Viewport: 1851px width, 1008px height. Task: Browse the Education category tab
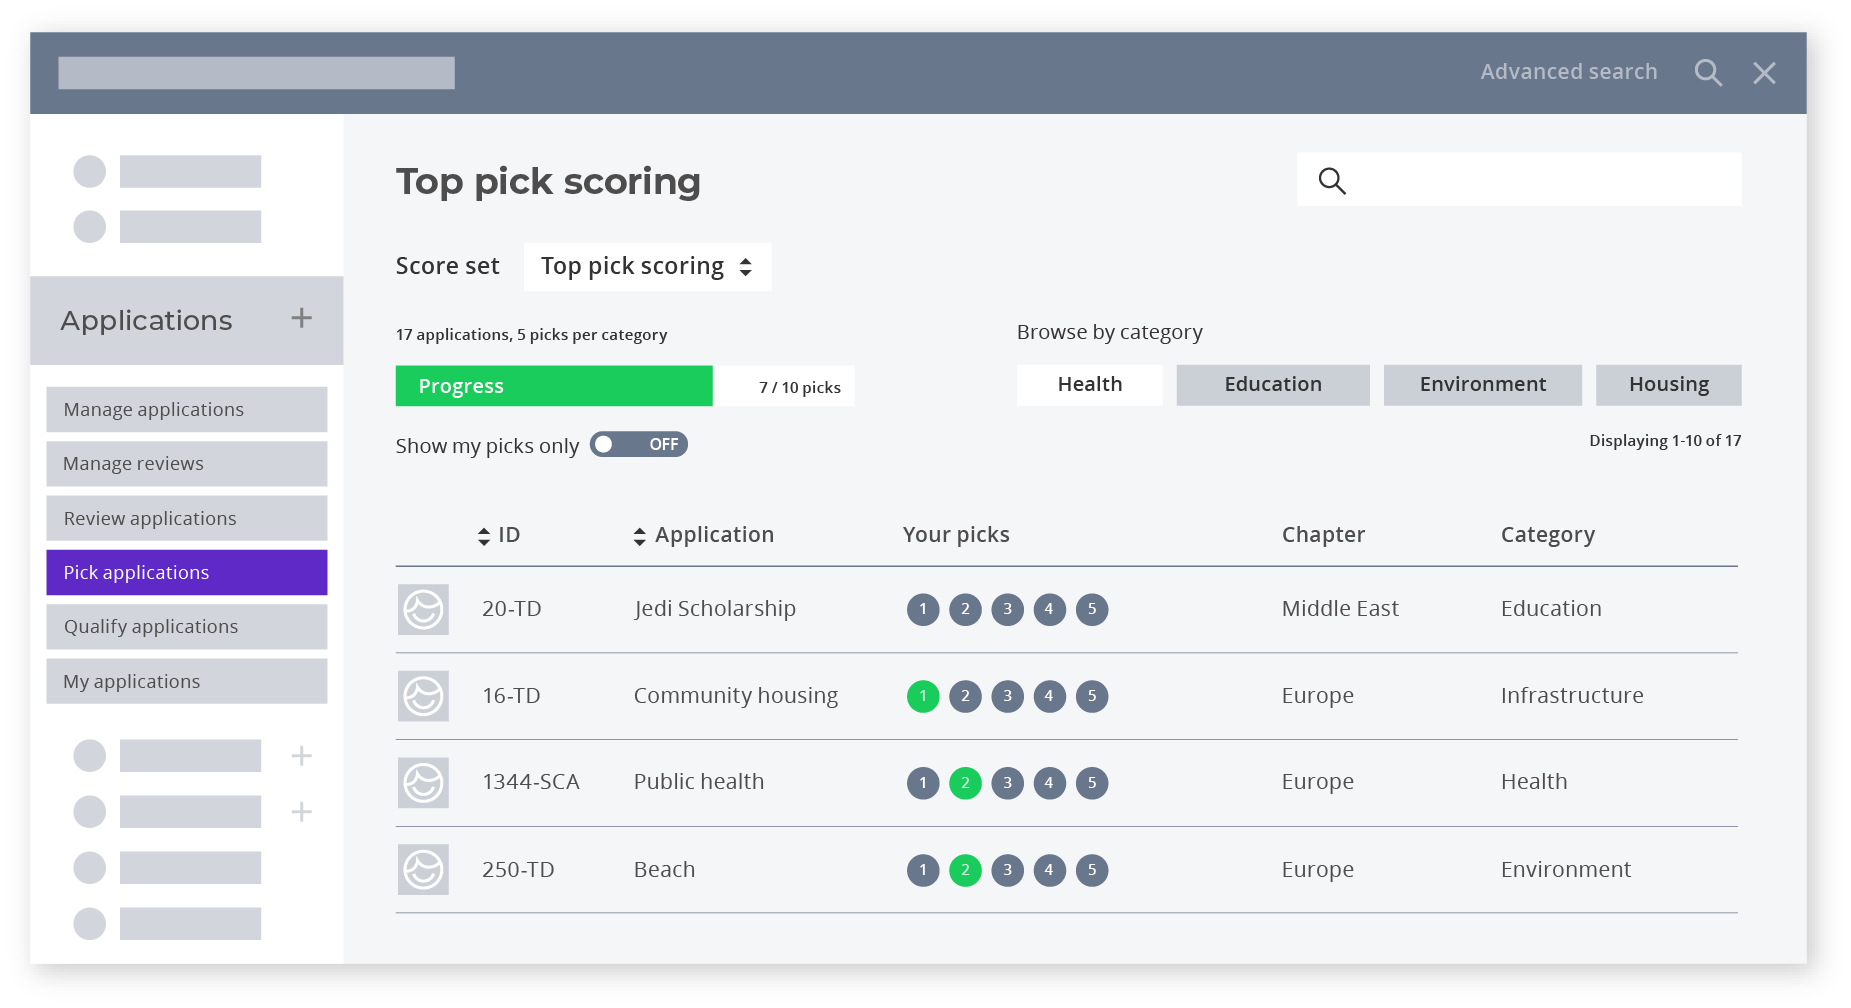[1273, 385]
